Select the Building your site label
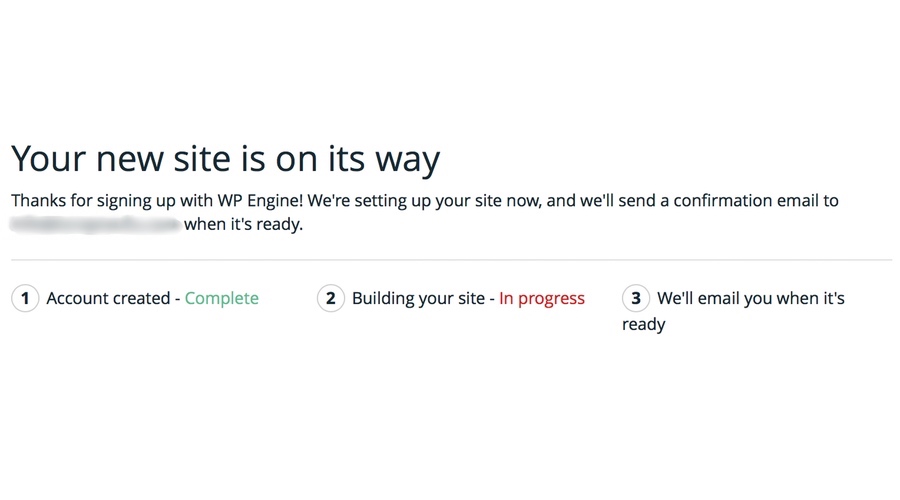The width and height of the screenshot is (900, 500). click(x=418, y=299)
